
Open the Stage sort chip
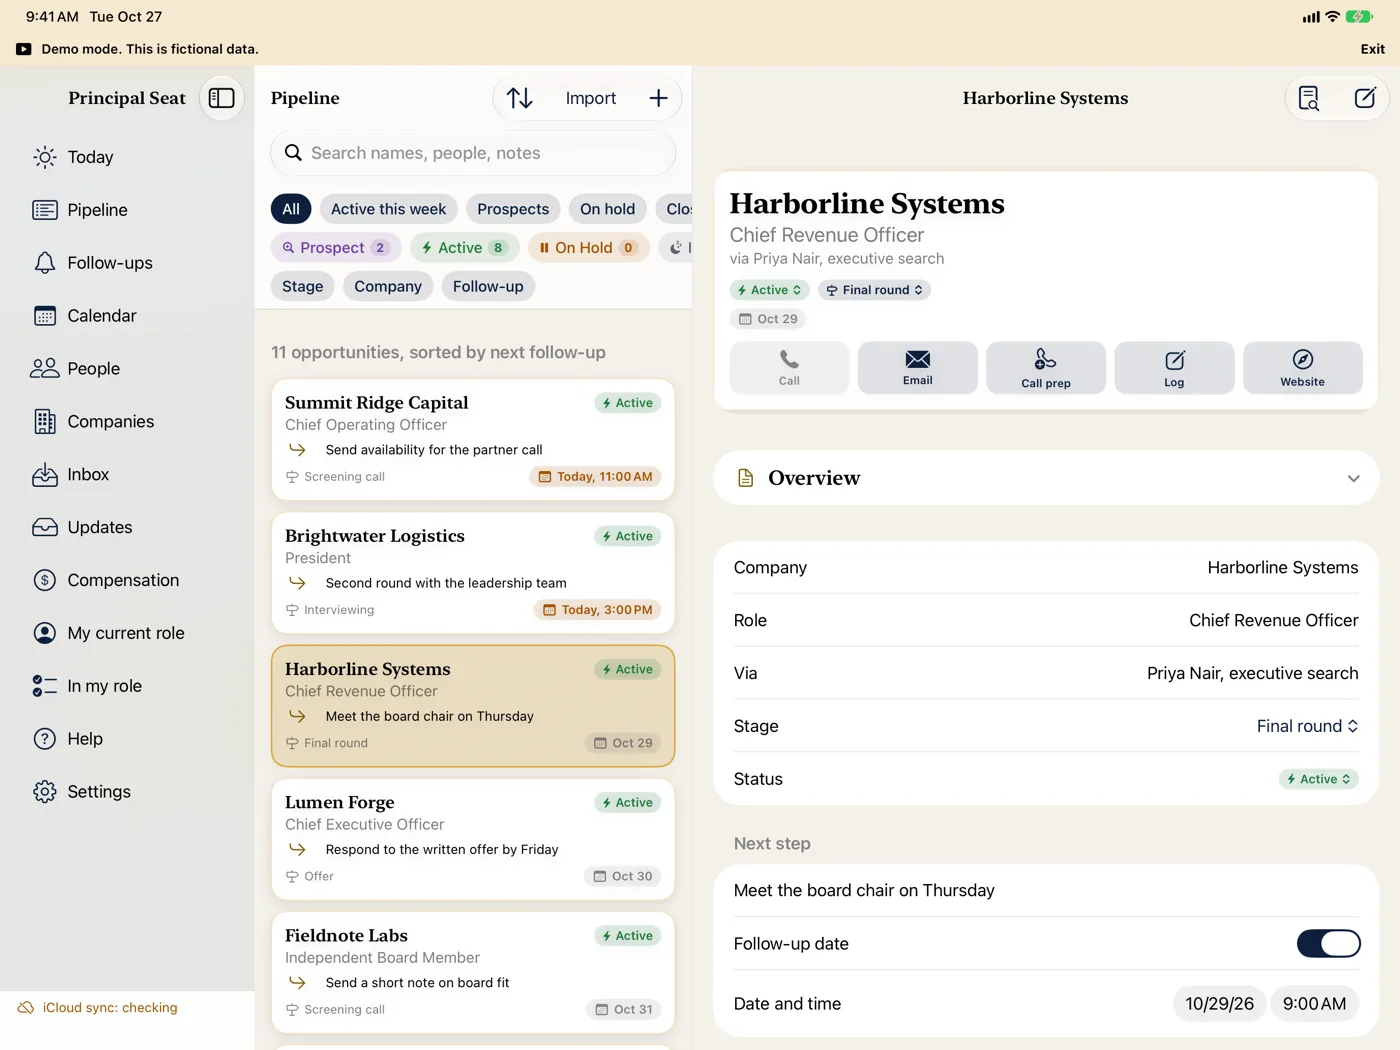click(303, 286)
